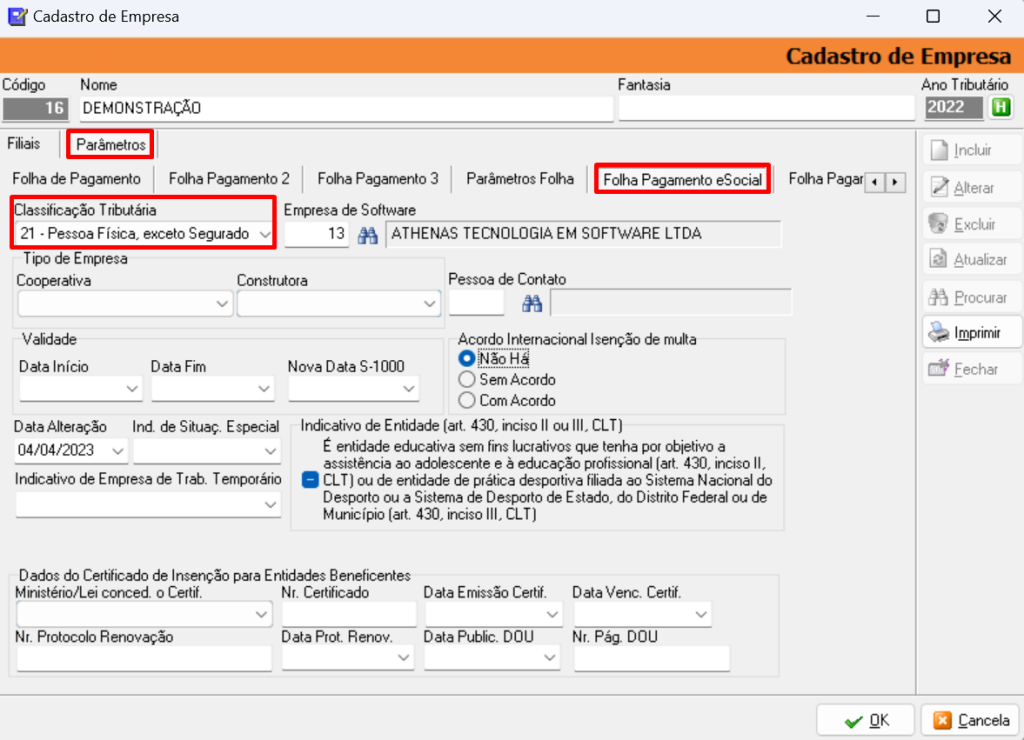Open the Cooperativa dropdown
The width and height of the screenshot is (1024, 740).
pos(222,304)
